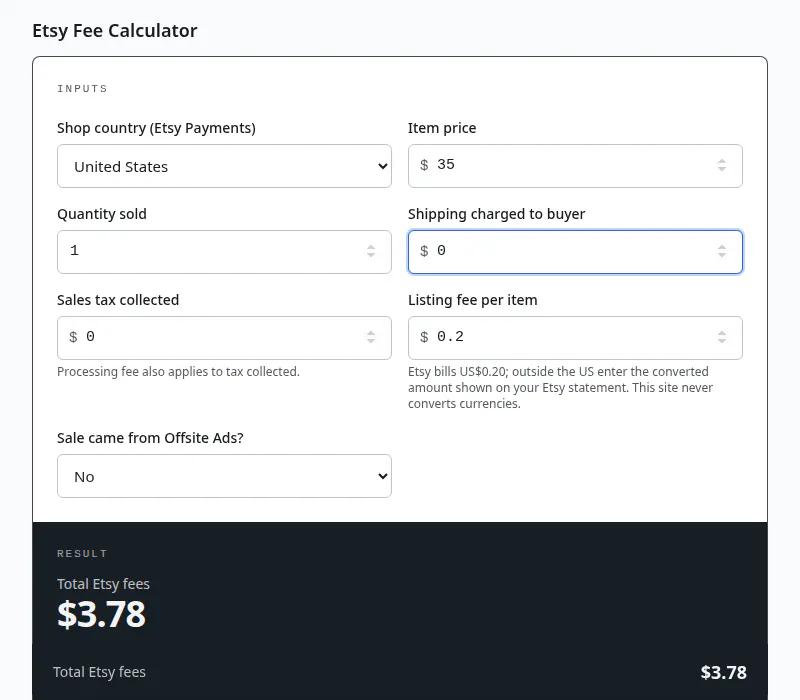Click the 'Etsy bills US$0.20' helper text

(560, 387)
